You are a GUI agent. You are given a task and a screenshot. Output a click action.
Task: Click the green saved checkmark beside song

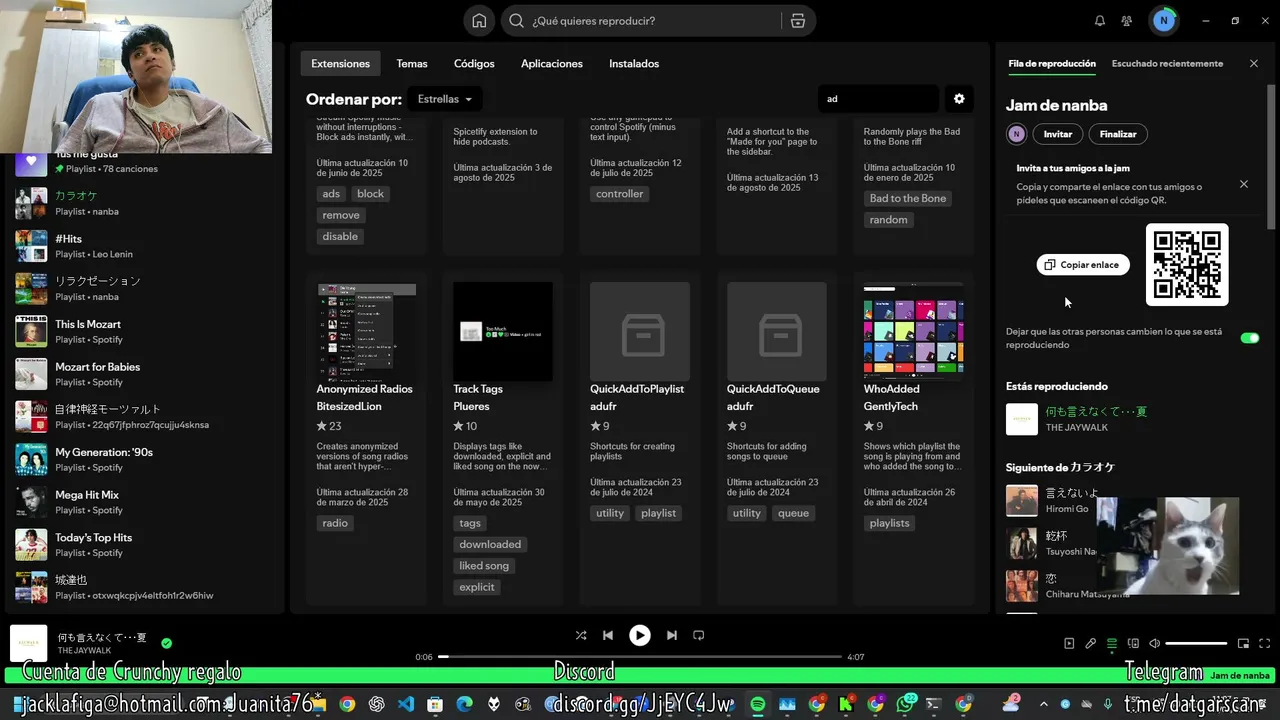point(167,643)
